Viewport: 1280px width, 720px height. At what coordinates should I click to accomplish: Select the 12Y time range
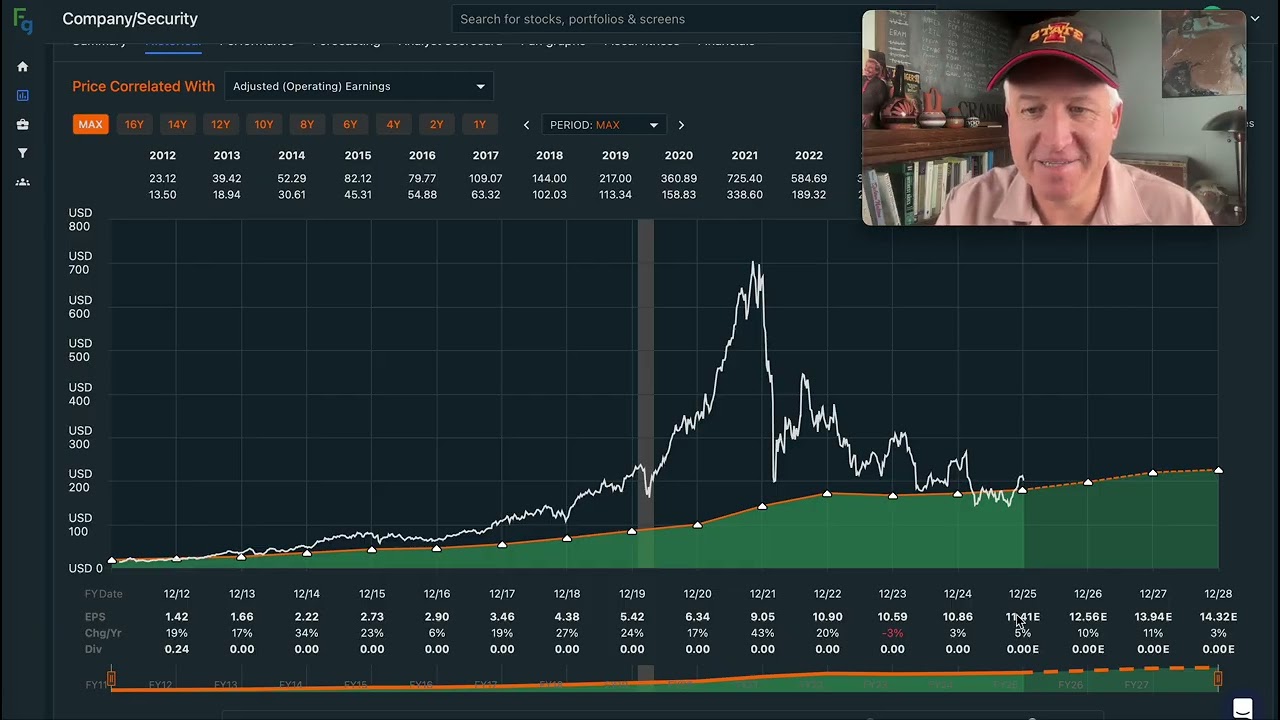click(x=220, y=125)
